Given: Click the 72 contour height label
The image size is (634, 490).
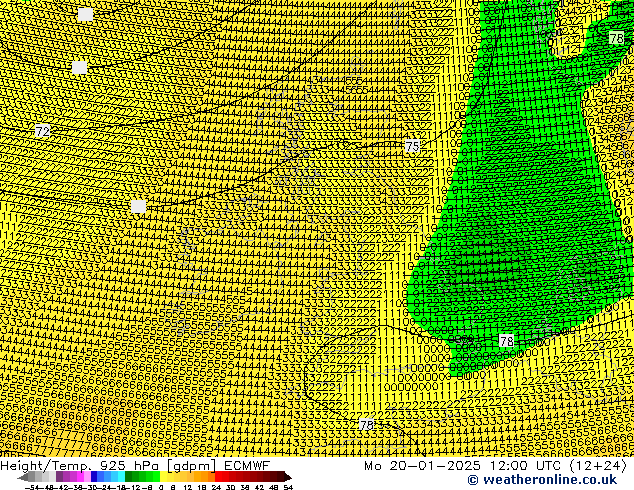Looking at the screenshot, I should (42, 131).
